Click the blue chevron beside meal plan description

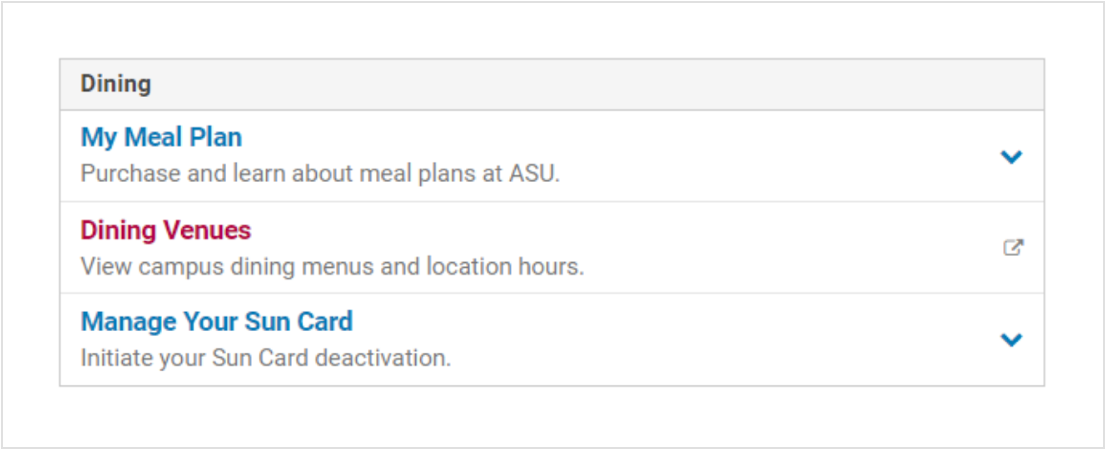pos(1011,157)
